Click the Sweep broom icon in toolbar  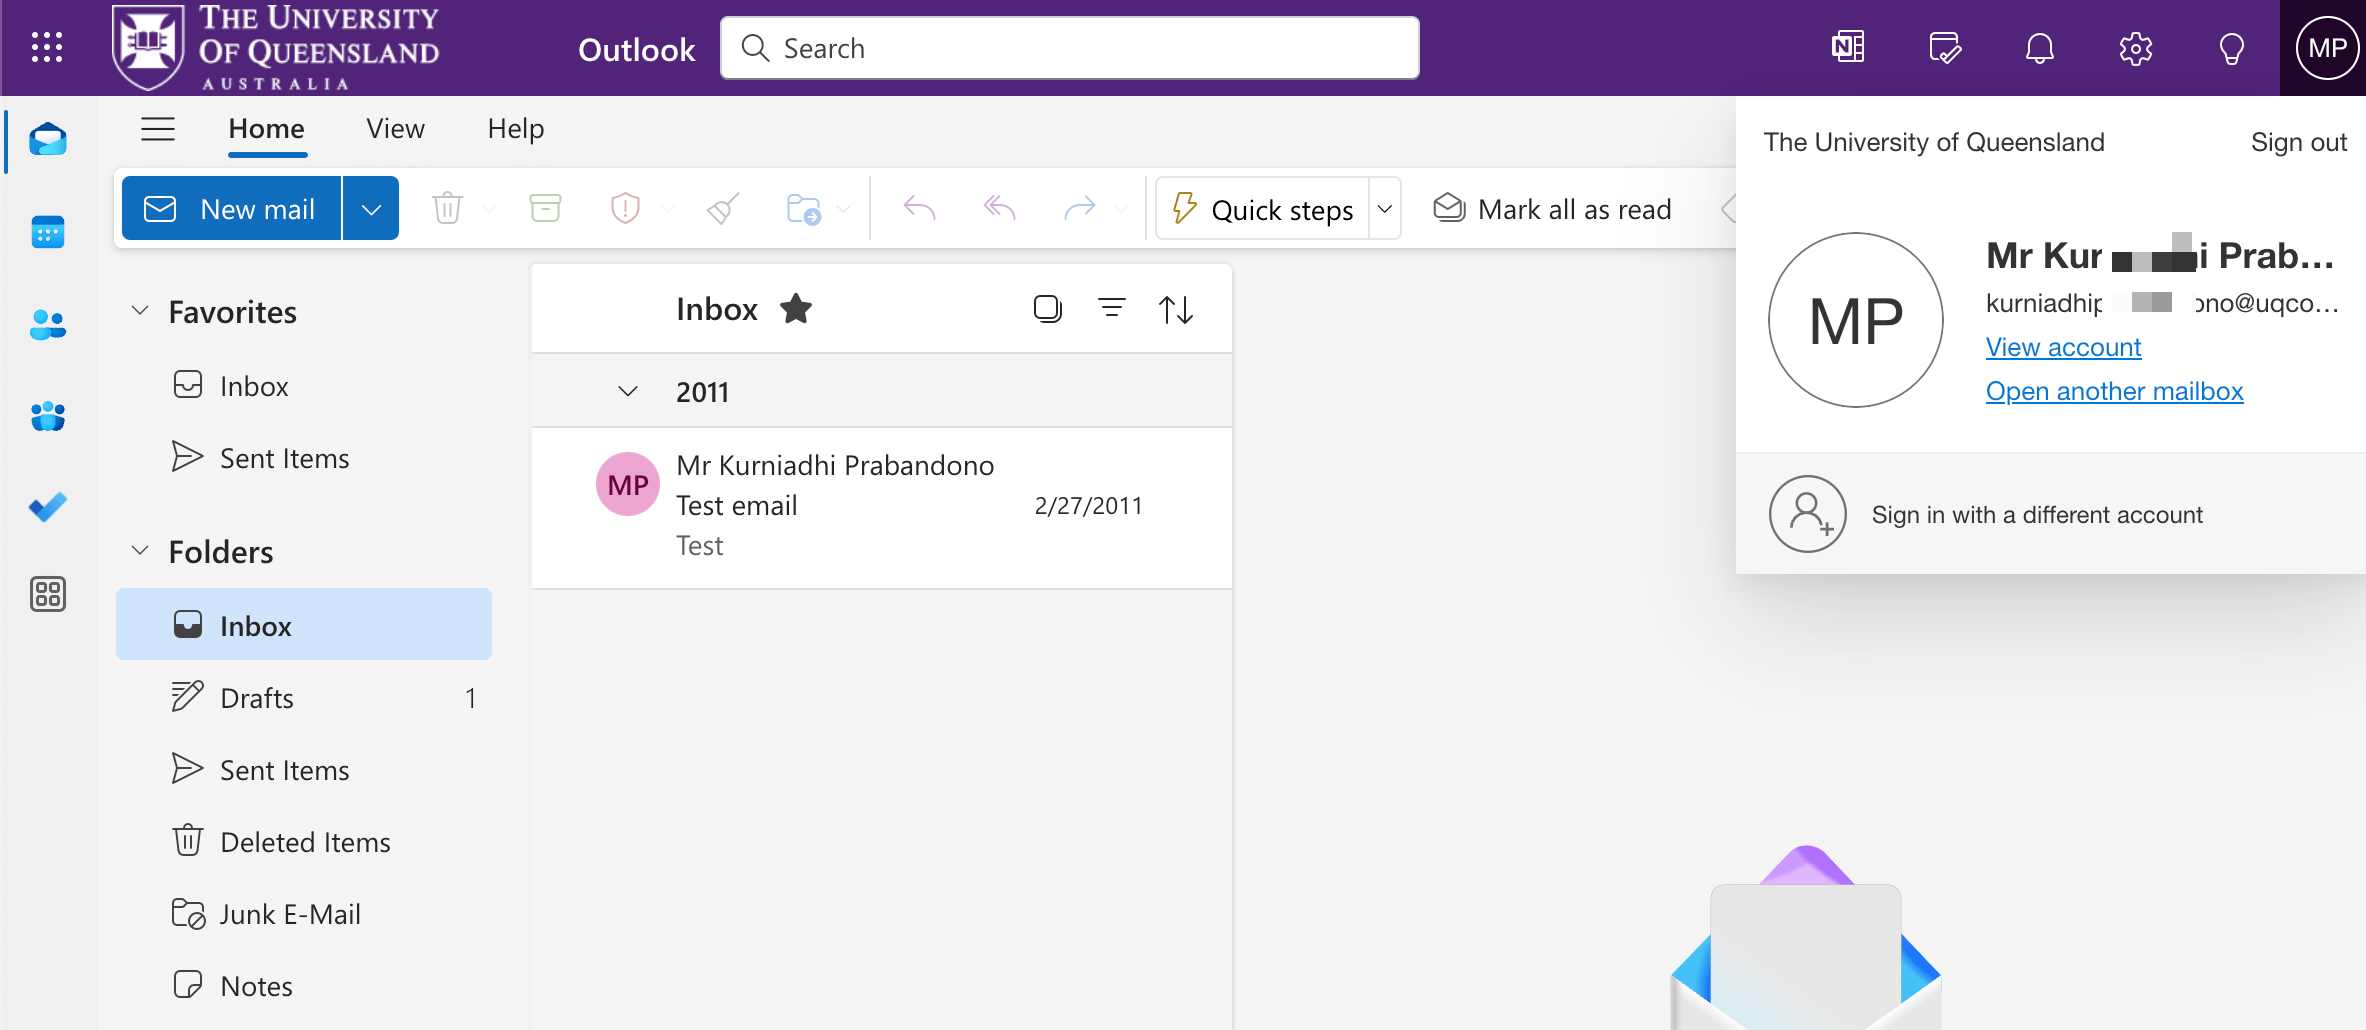723,208
